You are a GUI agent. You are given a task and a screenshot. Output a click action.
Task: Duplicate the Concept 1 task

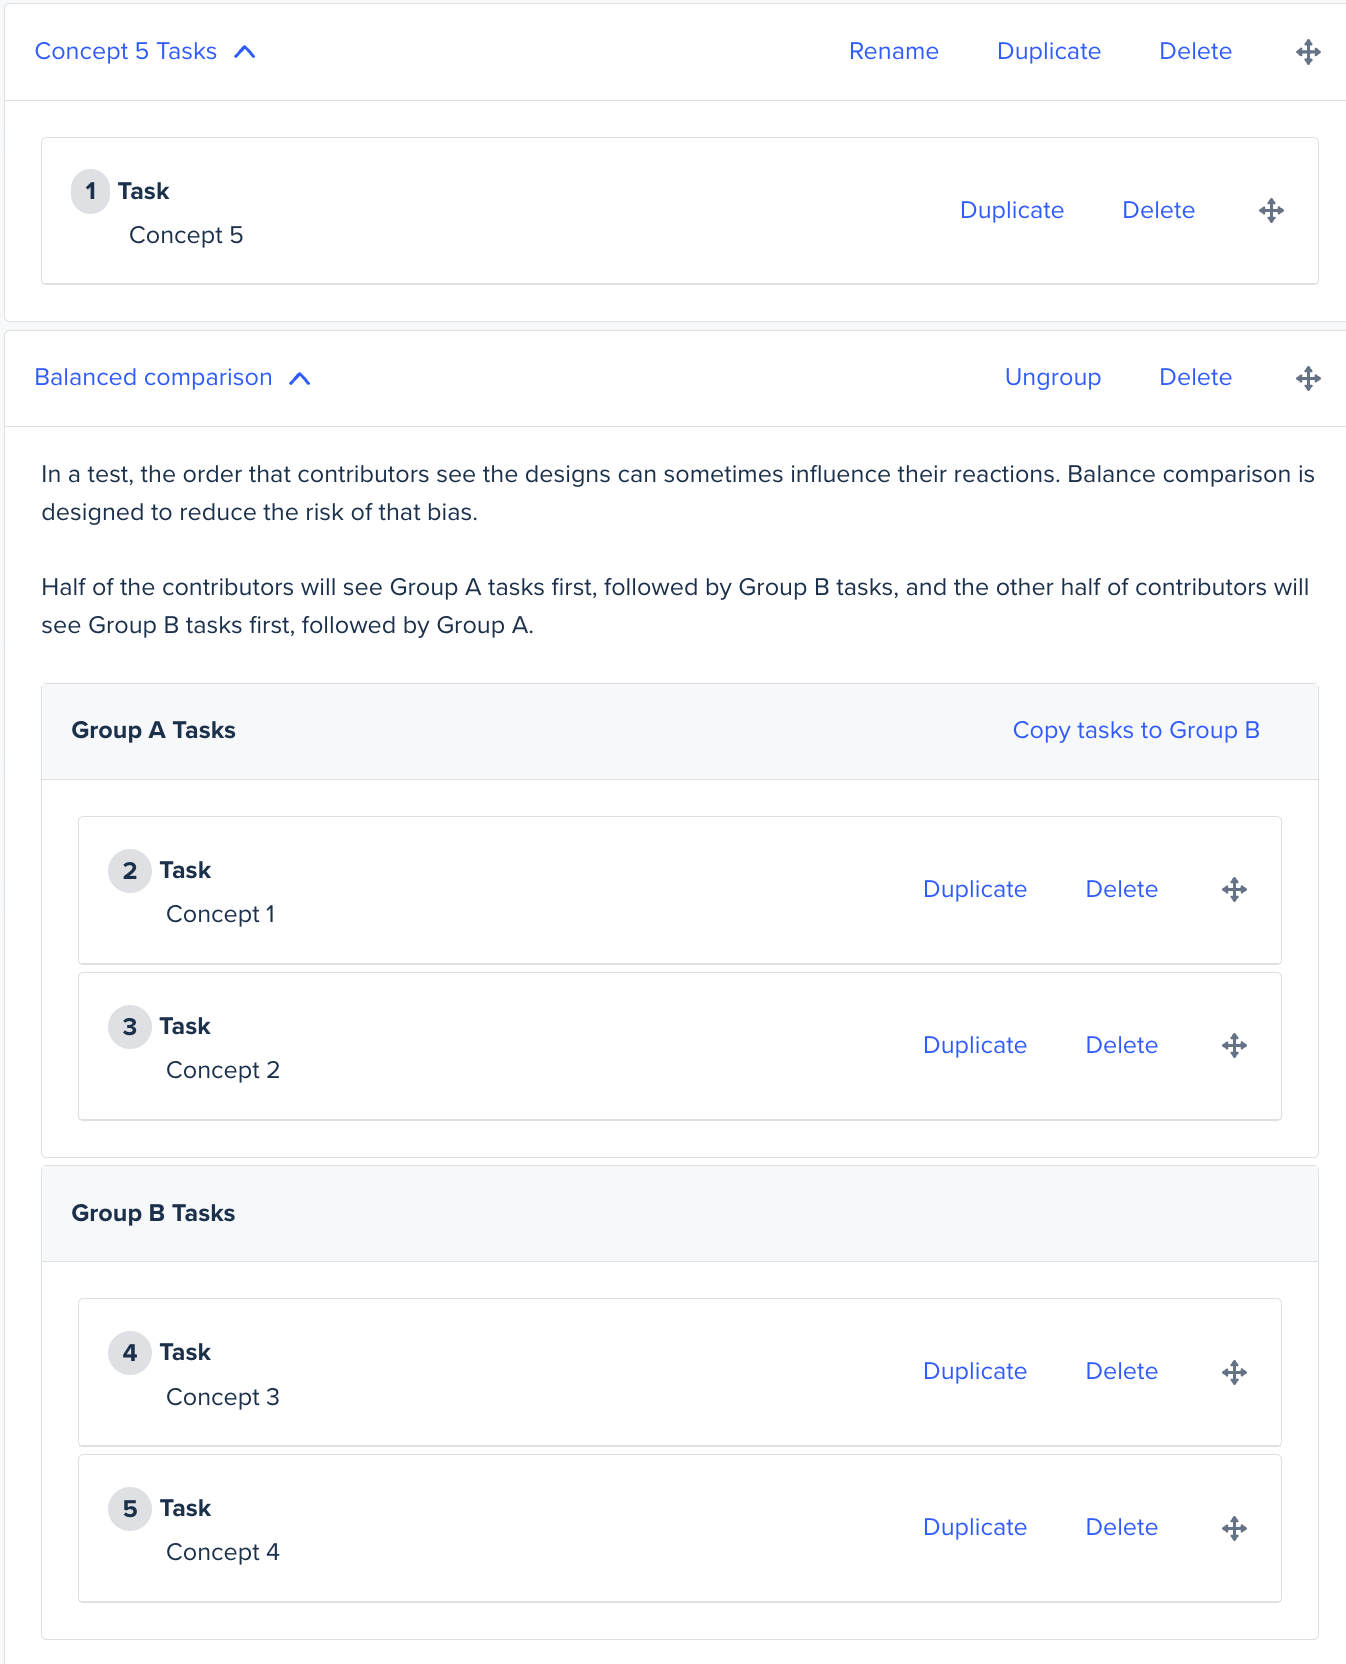click(x=974, y=890)
